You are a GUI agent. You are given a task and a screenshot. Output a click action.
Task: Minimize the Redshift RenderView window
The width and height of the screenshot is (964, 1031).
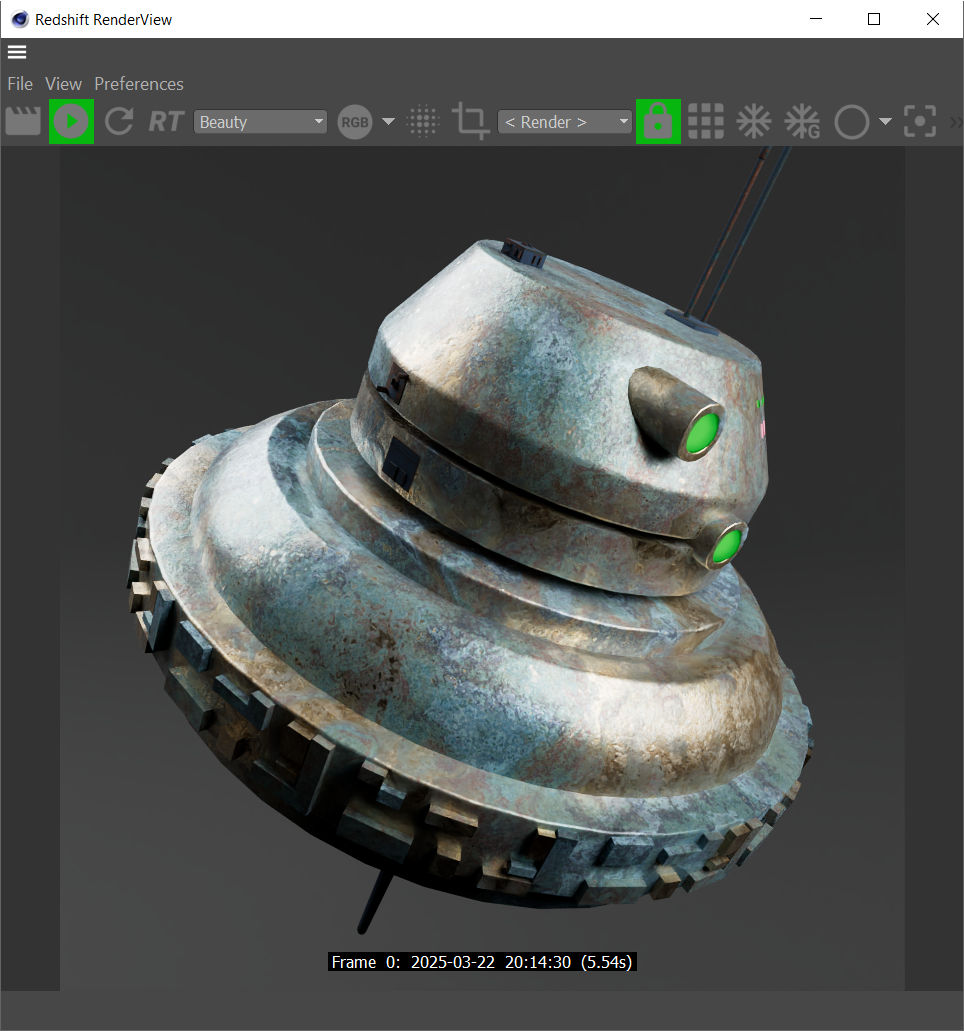coord(816,19)
